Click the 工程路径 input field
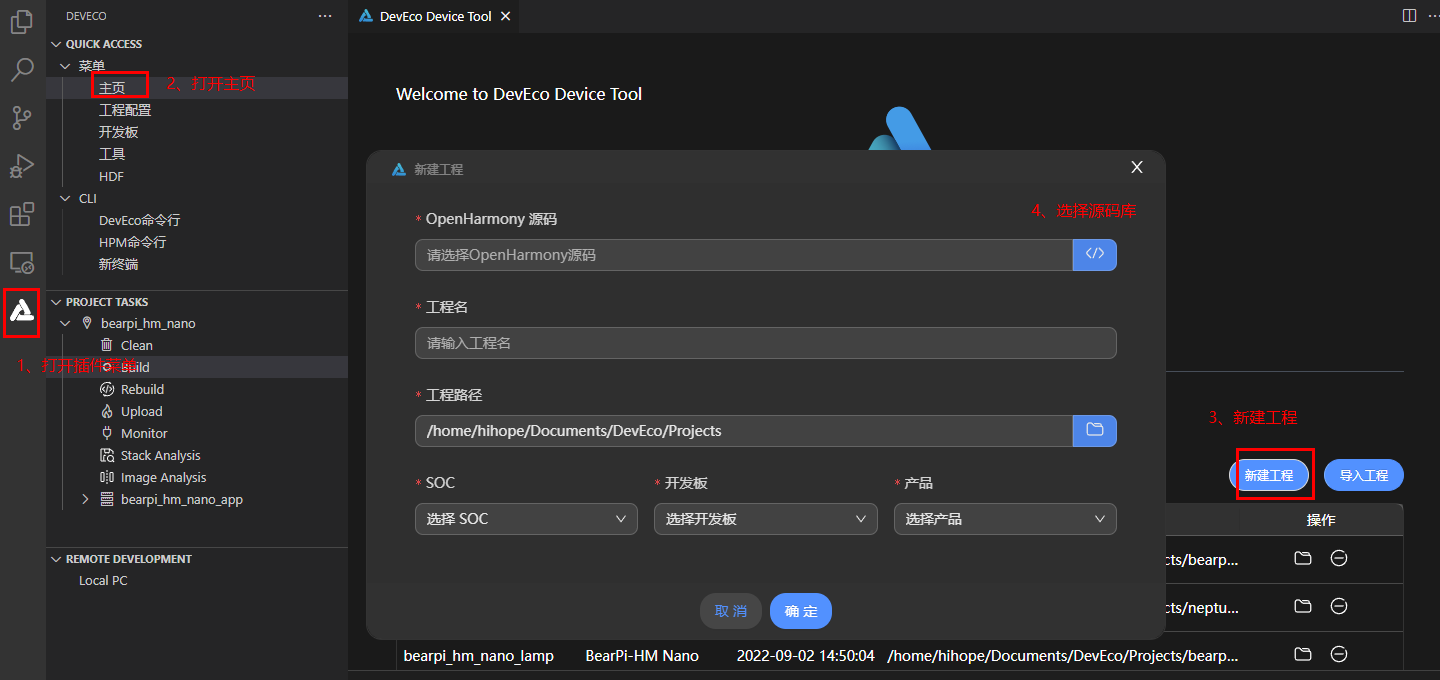Viewport: 1440px width, 680px height. click(x=744, y=430)
